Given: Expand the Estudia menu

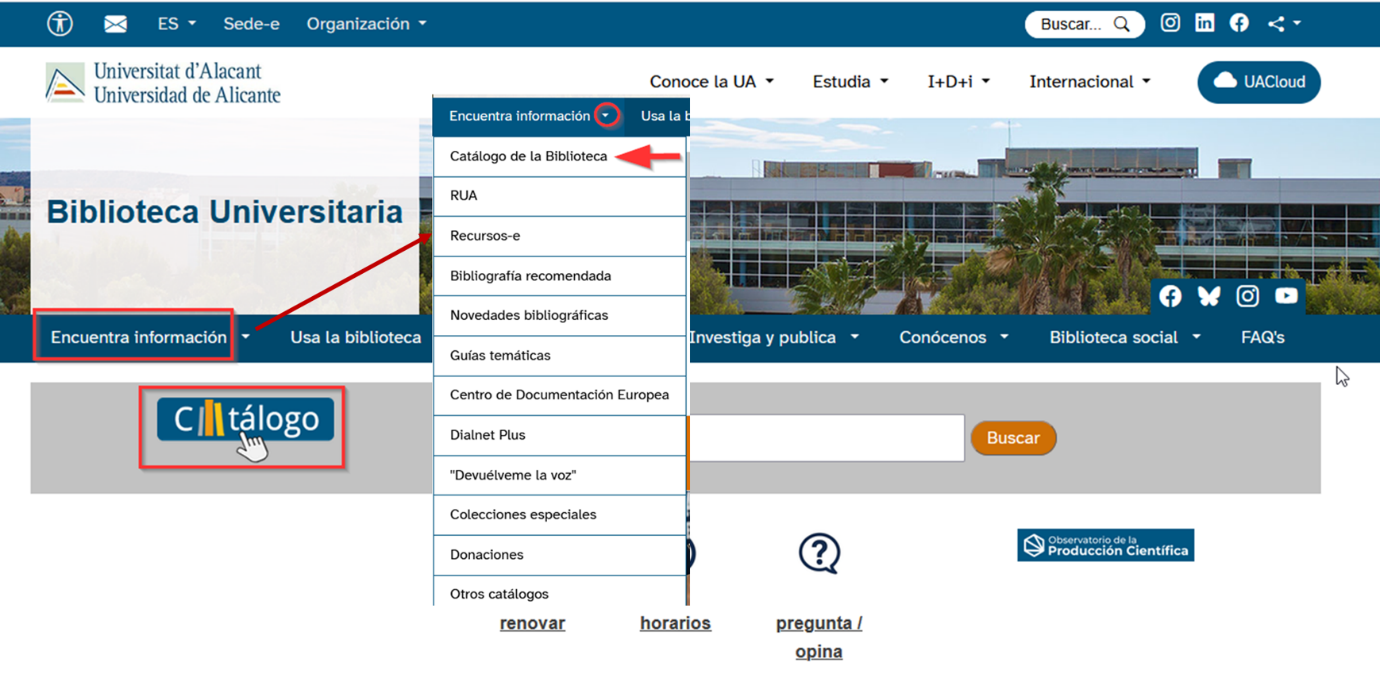Looking at the screenshot, I should pos(850,82).
